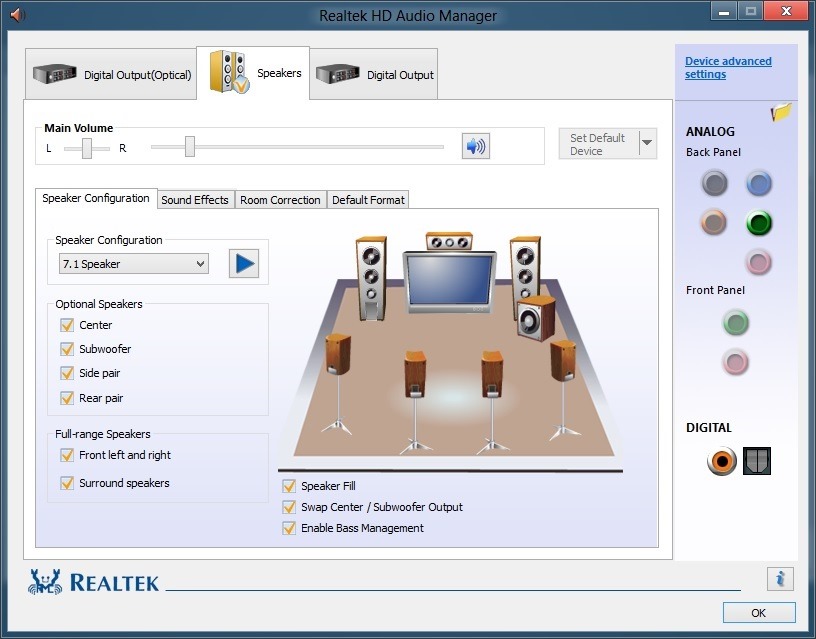Adjust the left-right balance slider
Viewport: 816px width, 639px height.
coord(88,146)
